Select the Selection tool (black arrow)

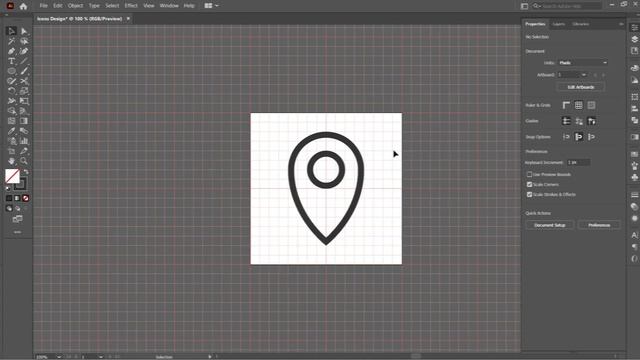point(11,31)
